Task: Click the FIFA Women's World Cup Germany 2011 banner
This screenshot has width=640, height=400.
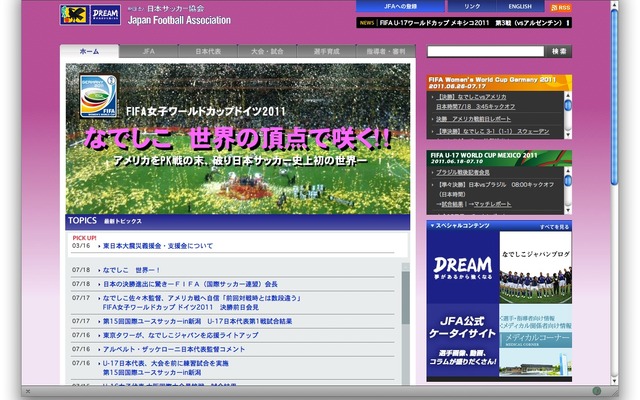Action: click(499, 83)
